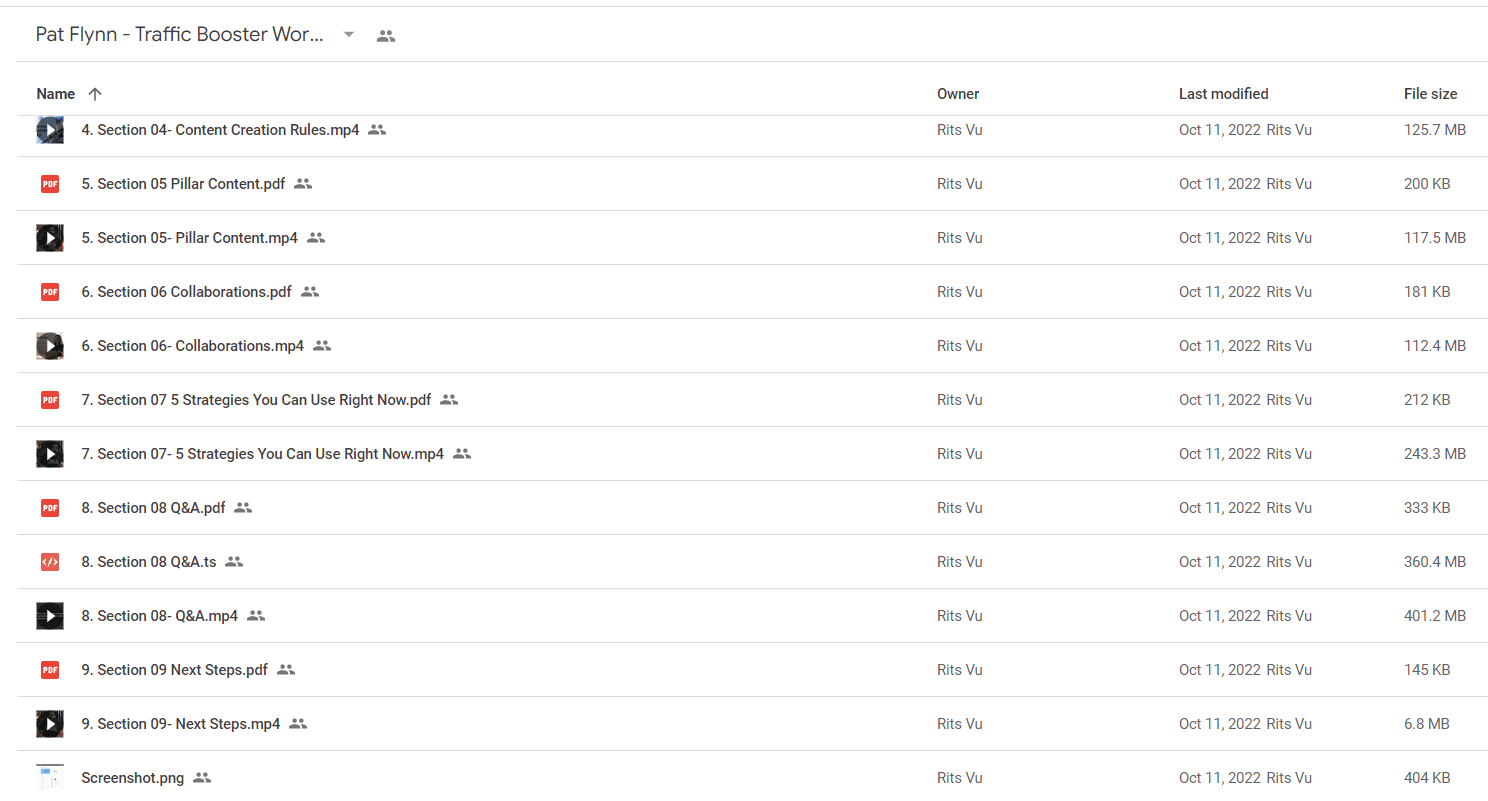Click the 145 KB file size value
1488x801 pixels.
[x=1427, y=670]
